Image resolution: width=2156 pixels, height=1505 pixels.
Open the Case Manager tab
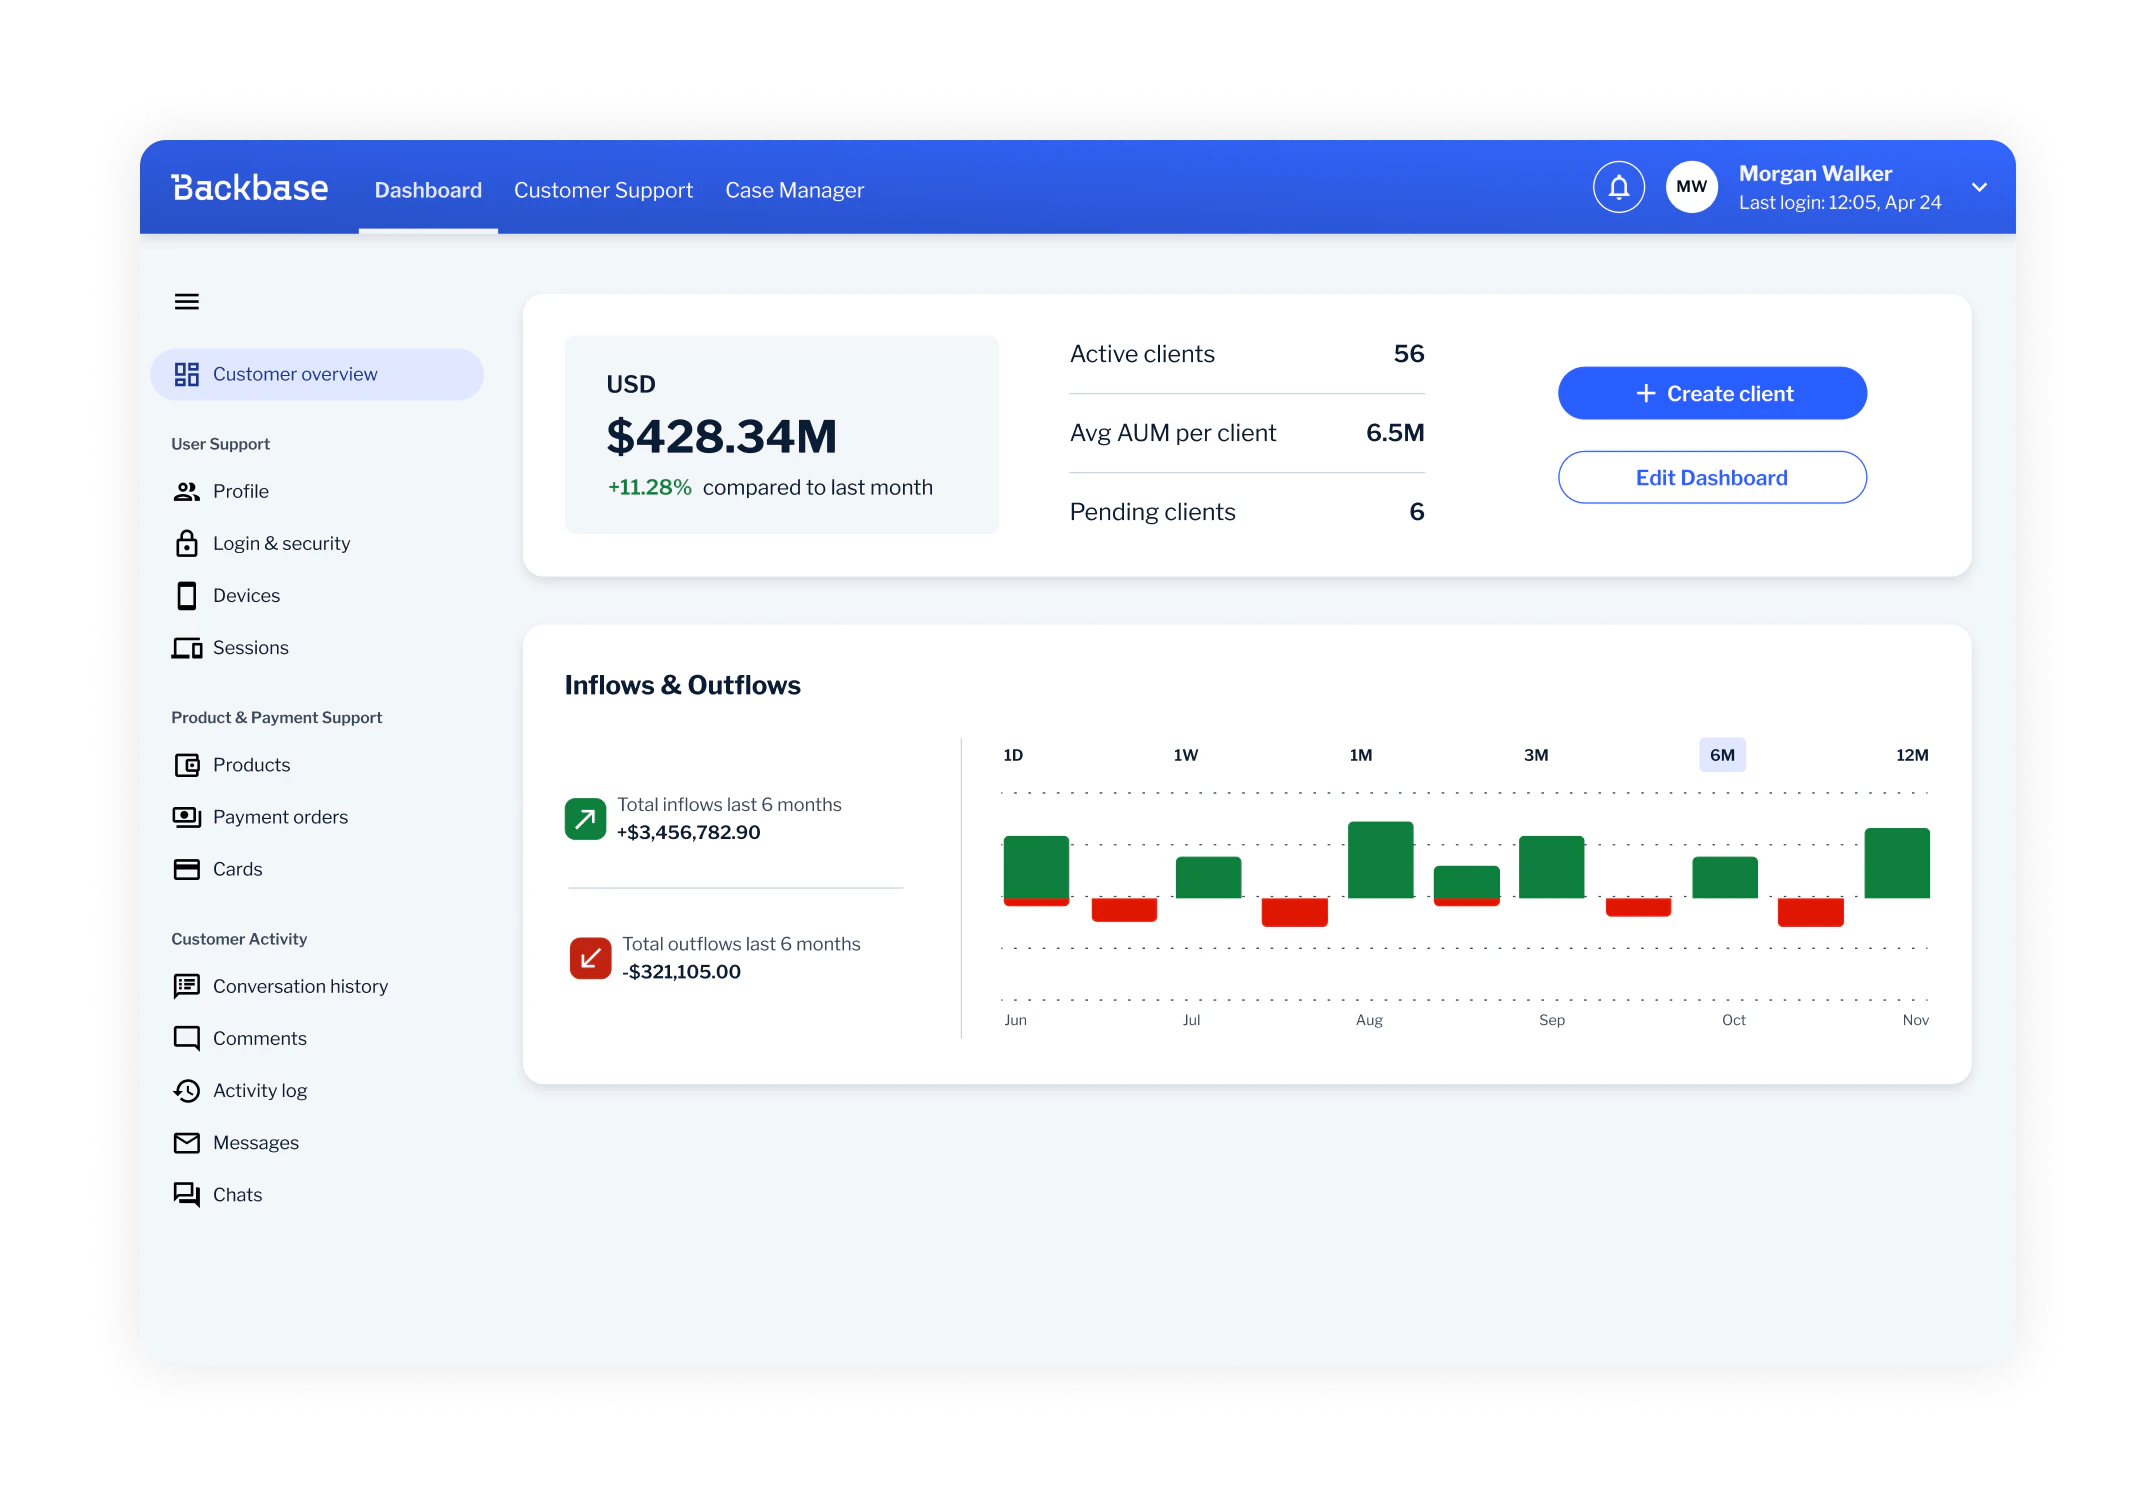[795, 189]
